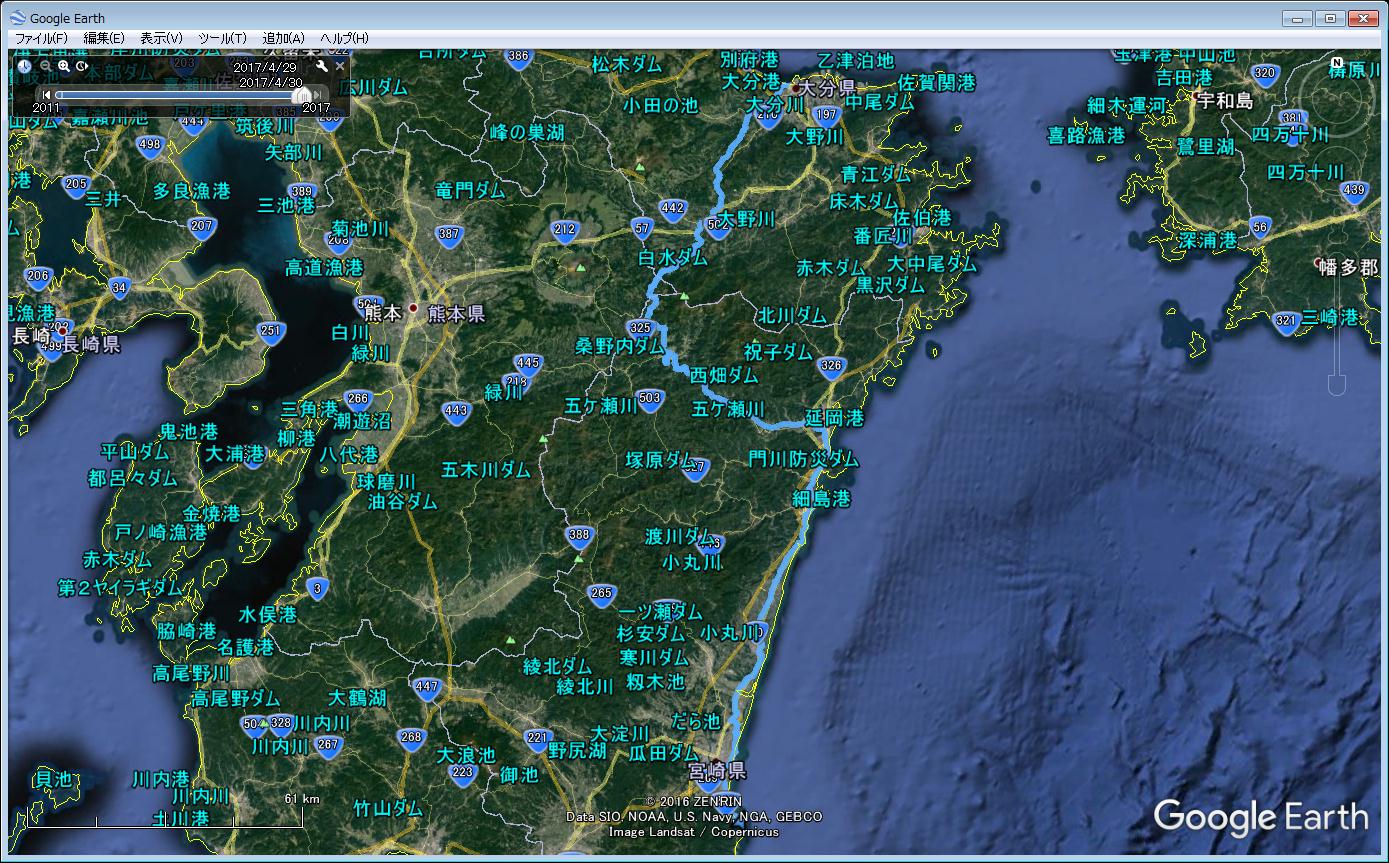
Task: Step forward to the timeline end
Action: pyautogui.click(x=316, y=95)
